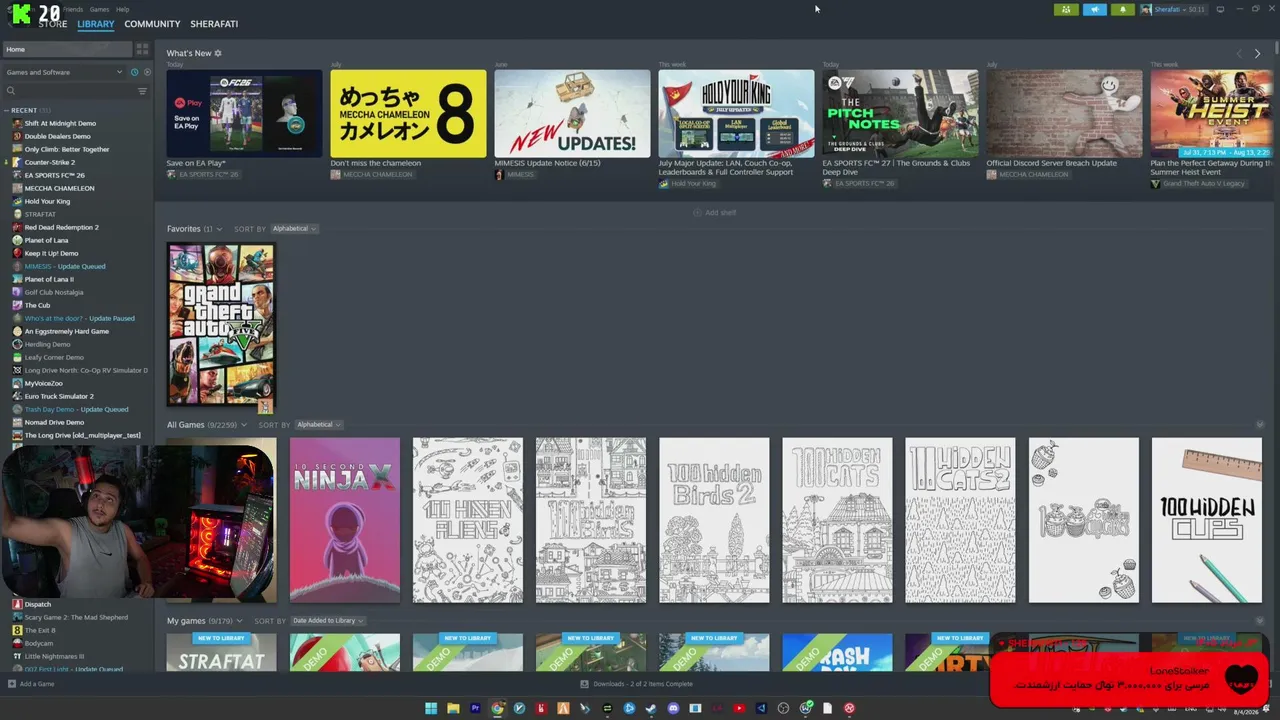Select 'Shift At Midnight Demo' in the list

[x=60, y=123]
